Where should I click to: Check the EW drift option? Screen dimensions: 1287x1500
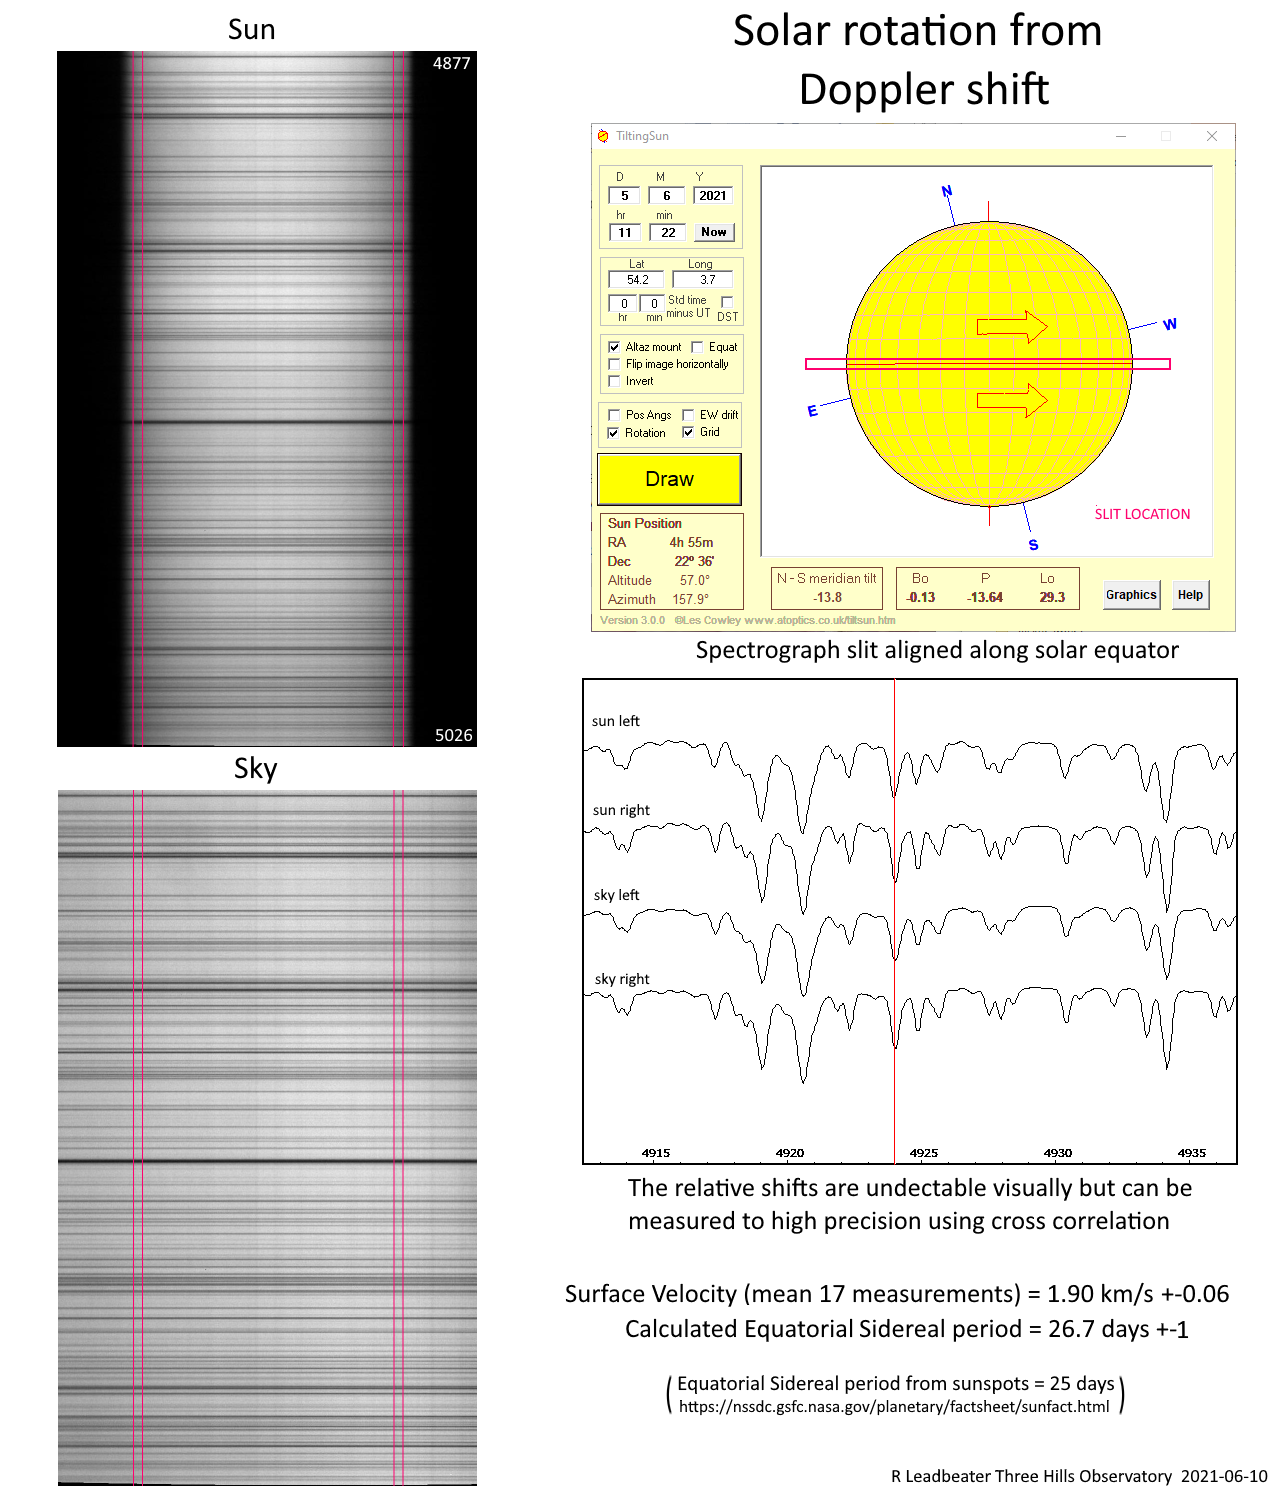(688, 415)
